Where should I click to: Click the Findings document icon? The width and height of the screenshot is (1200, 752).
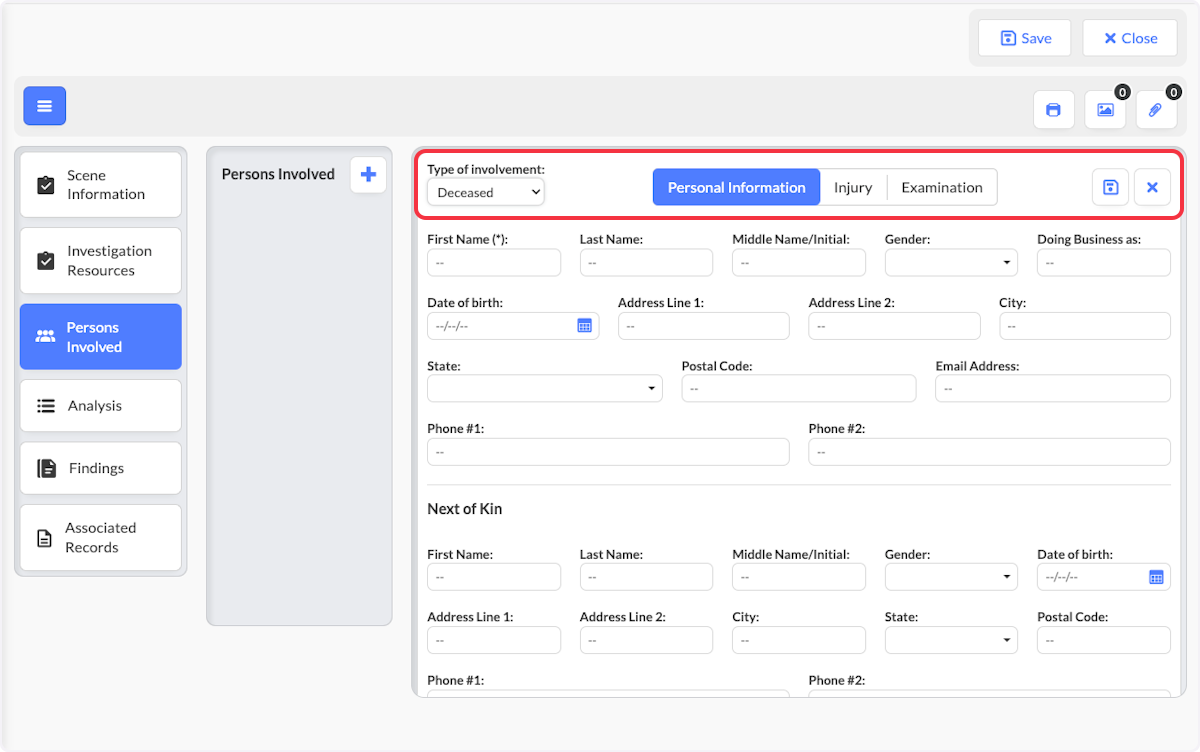pos(46,468)
